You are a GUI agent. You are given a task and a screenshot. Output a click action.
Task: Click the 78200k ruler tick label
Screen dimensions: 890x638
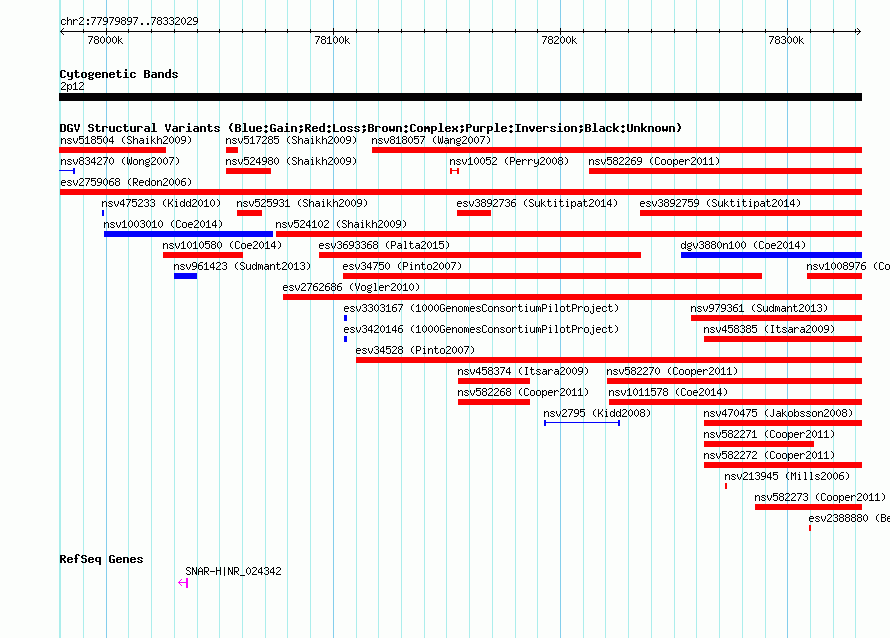(559, 40)
